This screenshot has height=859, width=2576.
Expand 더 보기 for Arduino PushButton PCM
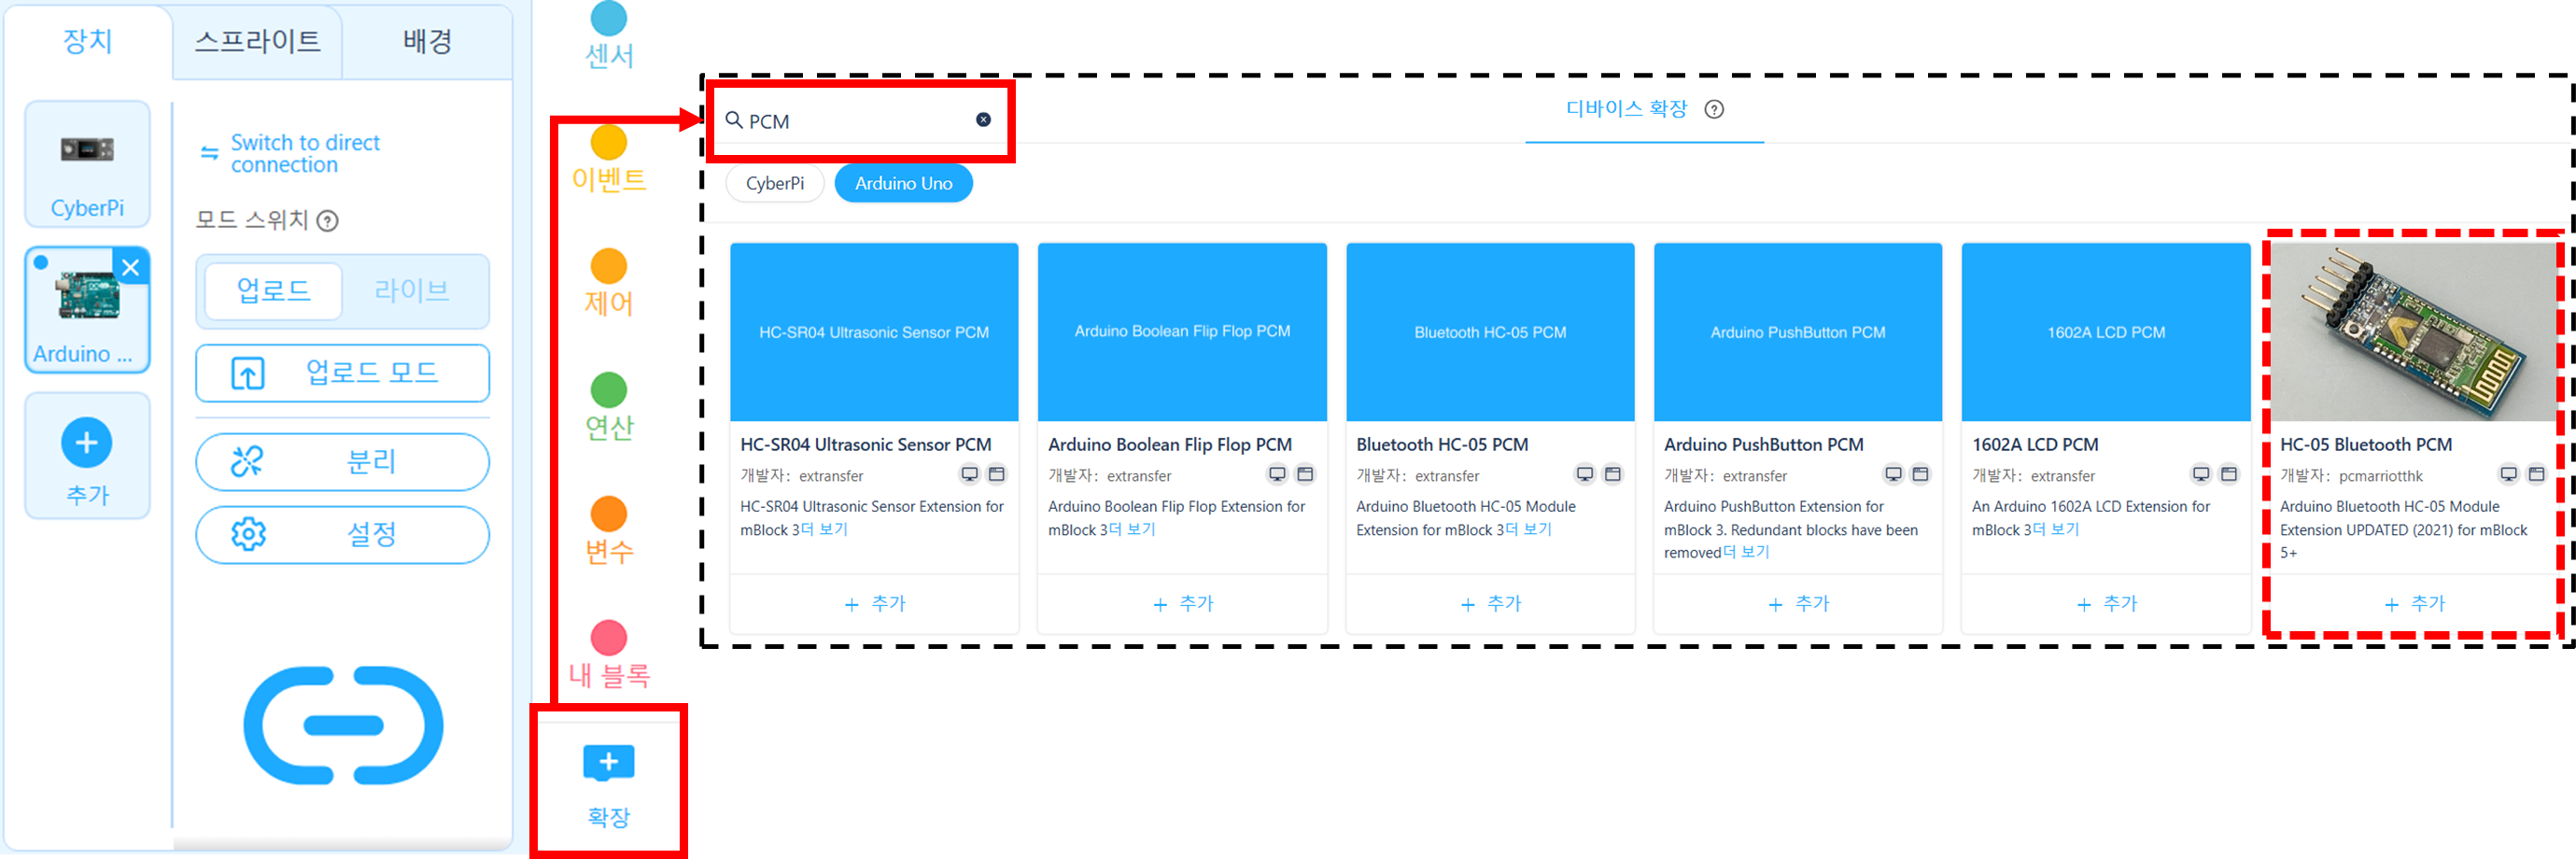point(1746,553)
